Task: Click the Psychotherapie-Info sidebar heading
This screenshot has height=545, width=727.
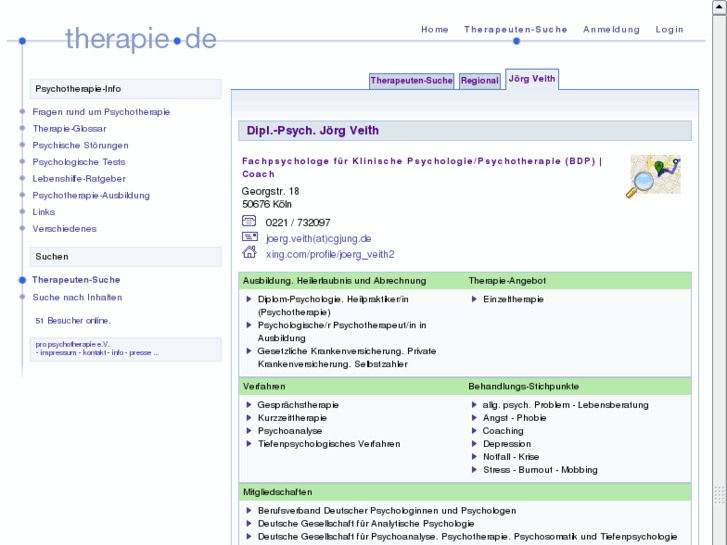Action: [126, 89]
